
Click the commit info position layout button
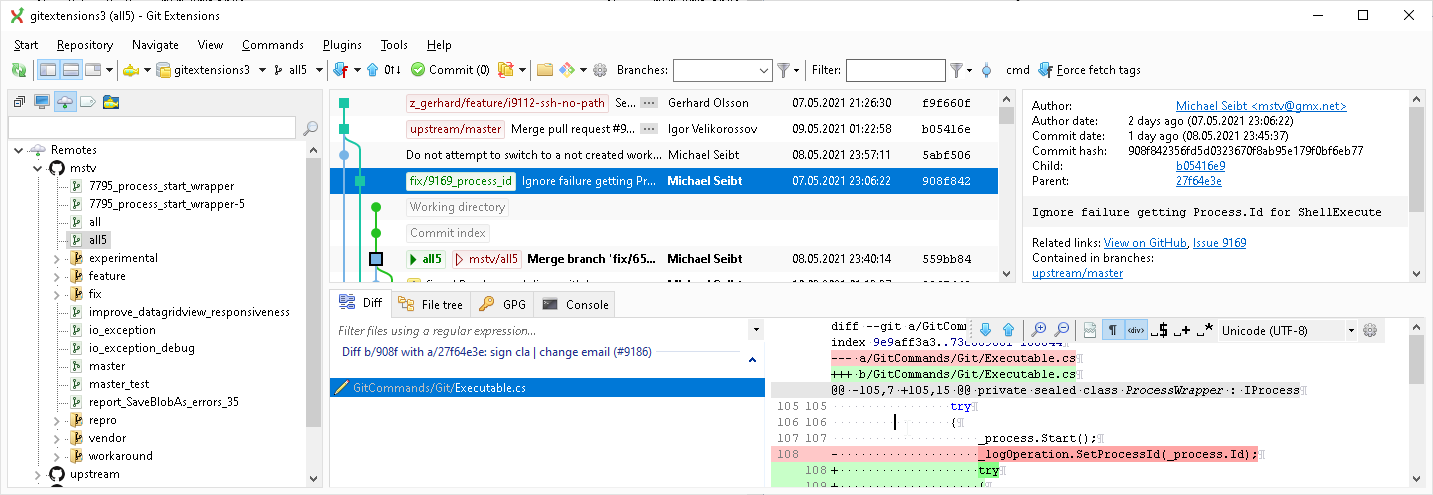pos(94,70)
